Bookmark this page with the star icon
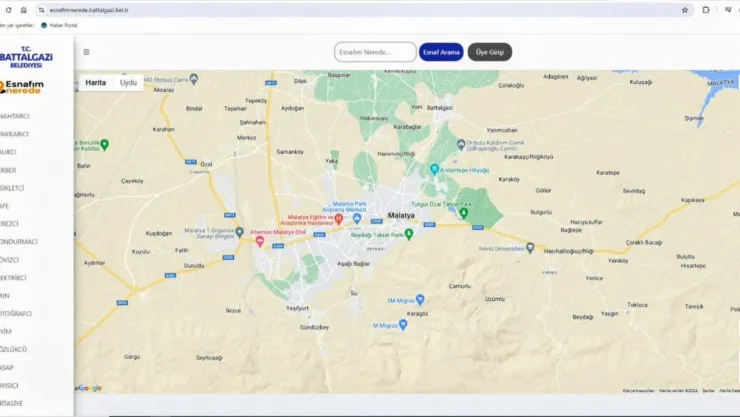Image resolution: width=740 pixels, height=417 pixels. pos(685,10)
